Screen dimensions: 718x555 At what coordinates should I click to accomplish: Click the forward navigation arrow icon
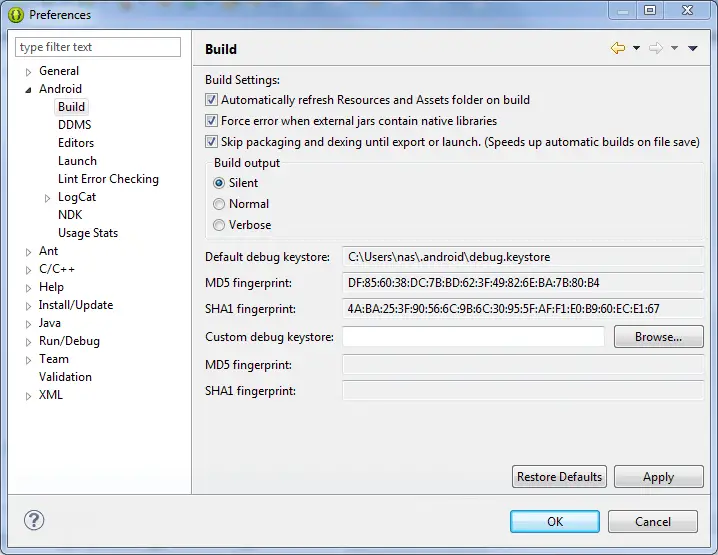pos(656,48)
